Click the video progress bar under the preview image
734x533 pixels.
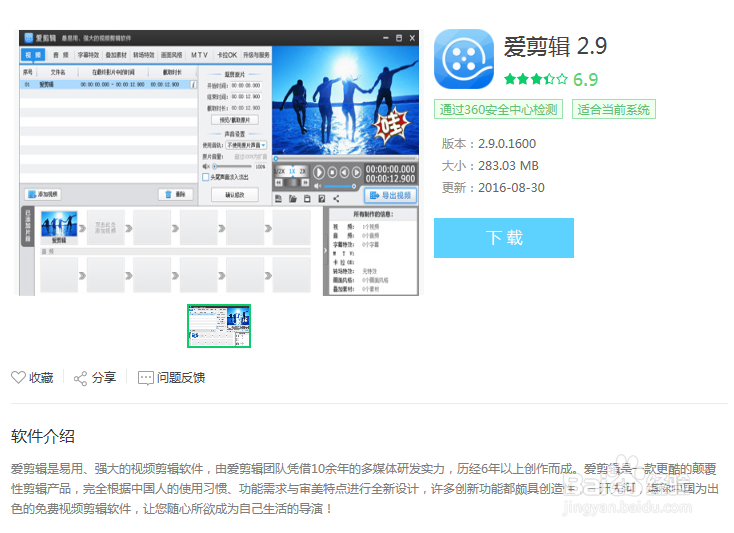point(346,159)
